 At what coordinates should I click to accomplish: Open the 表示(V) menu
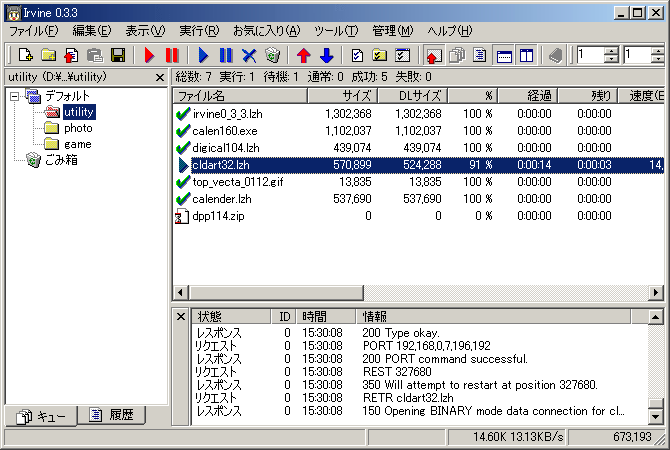click(145, 31)
